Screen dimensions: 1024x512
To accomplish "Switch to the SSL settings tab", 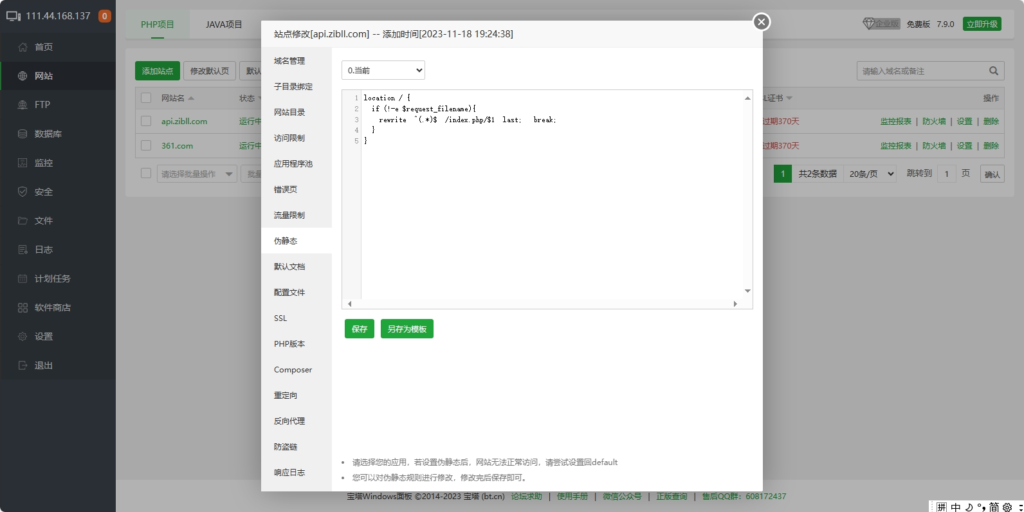I will [280, 318].
